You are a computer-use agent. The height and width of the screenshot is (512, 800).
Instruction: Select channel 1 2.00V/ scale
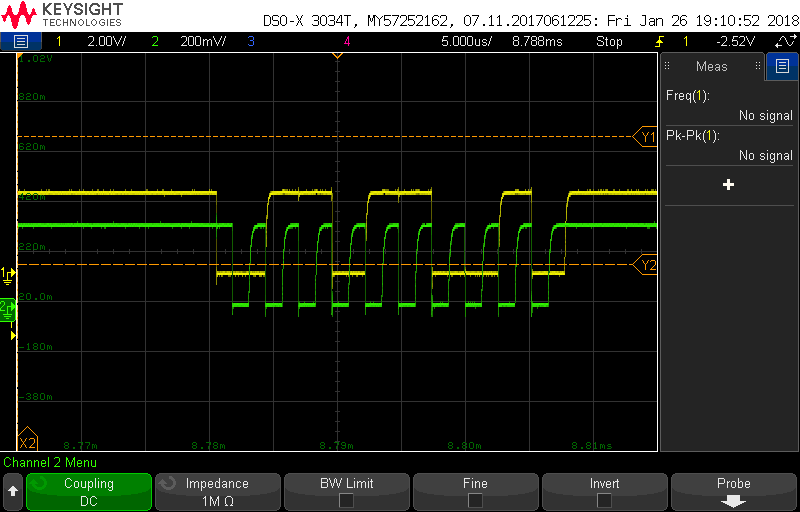[x=108, y=41]
